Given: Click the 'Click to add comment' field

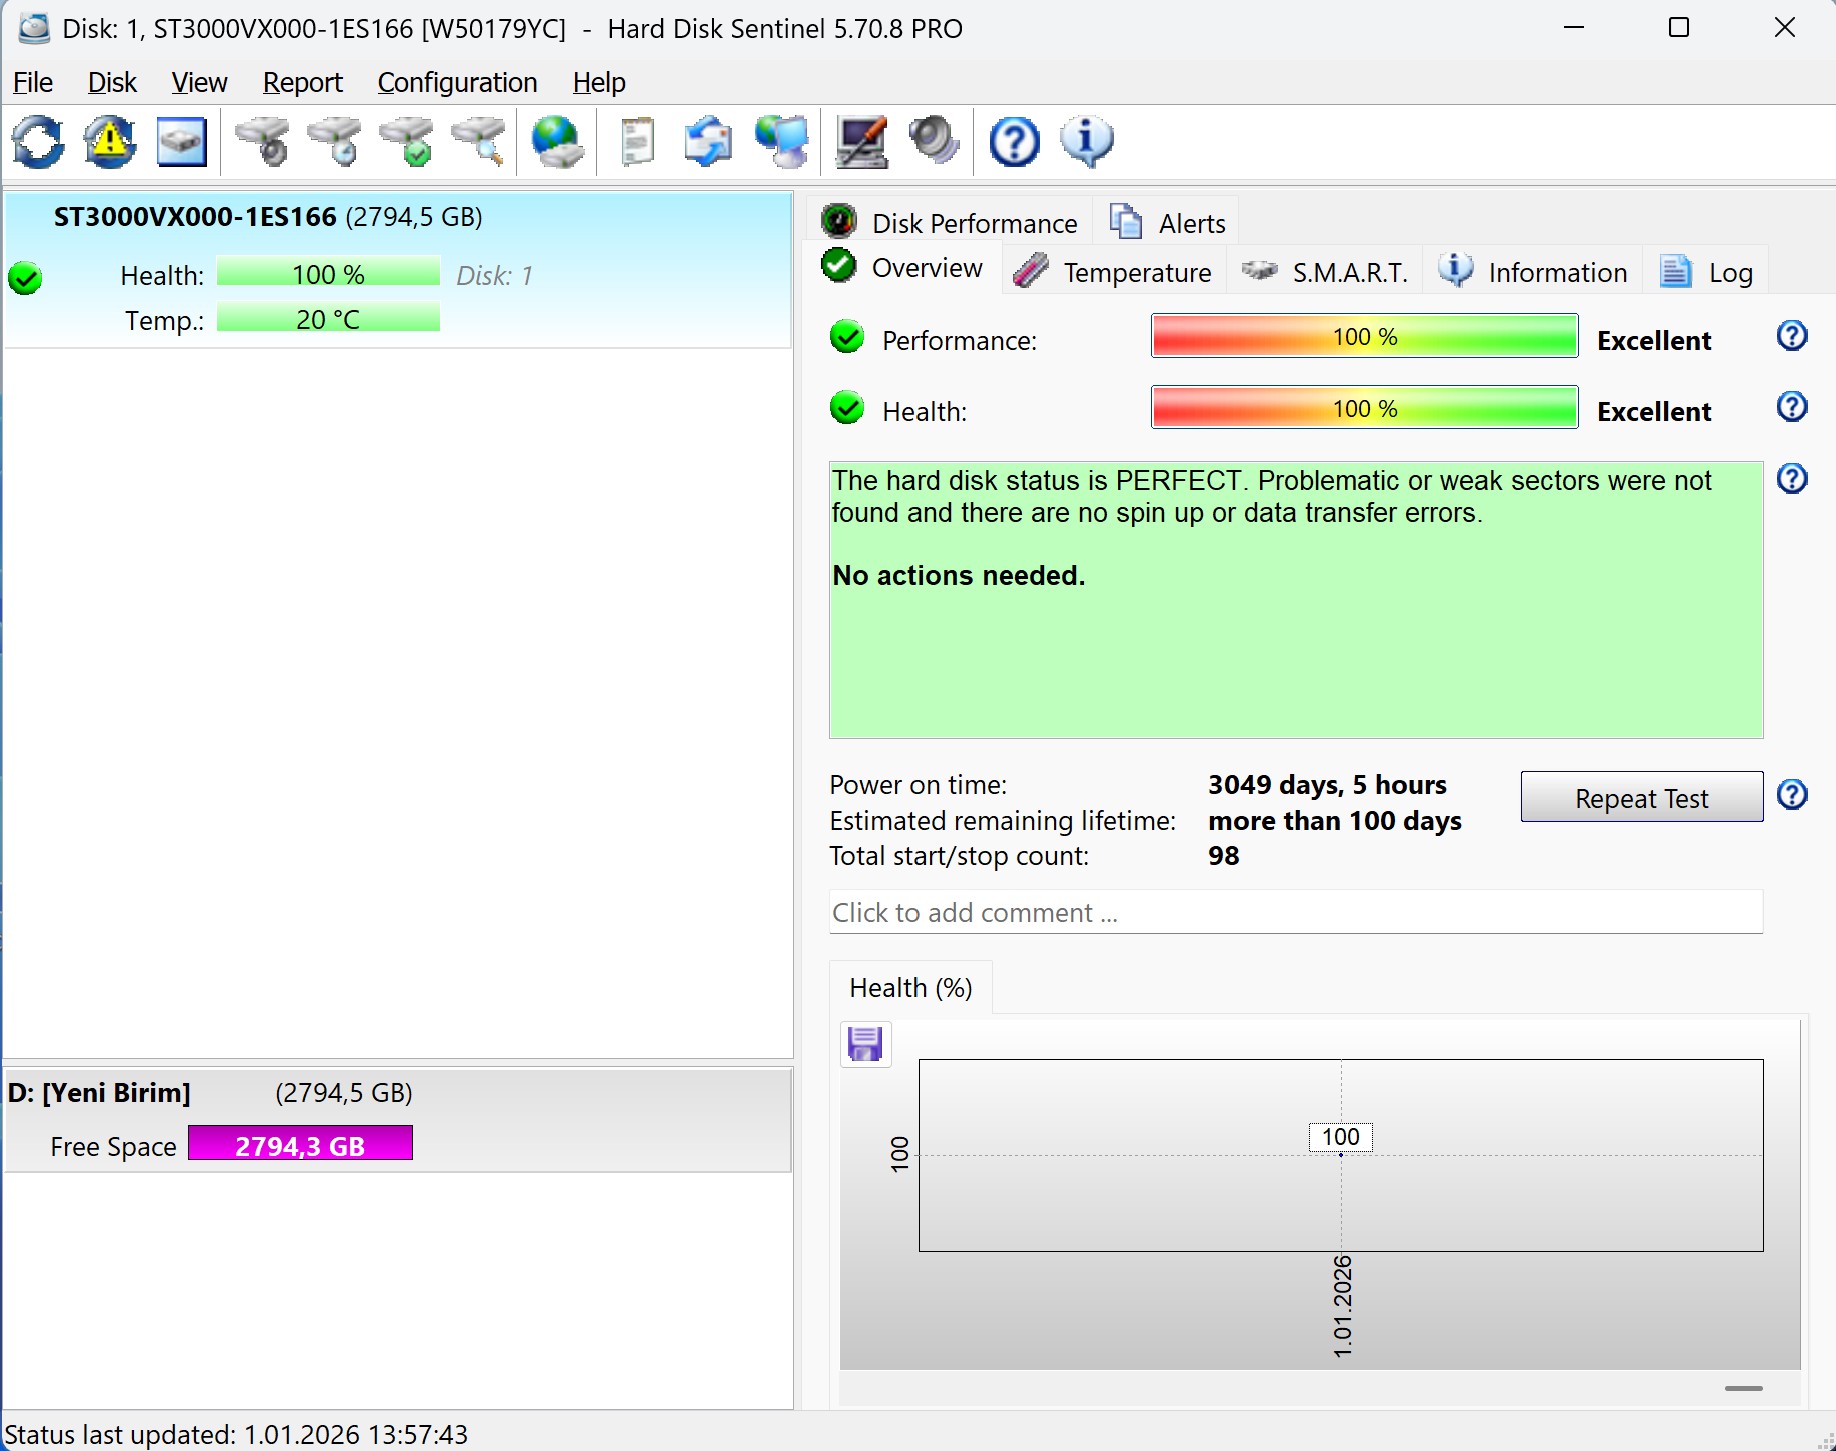Looking at the screenshot, I should [x=1295, y=912].
